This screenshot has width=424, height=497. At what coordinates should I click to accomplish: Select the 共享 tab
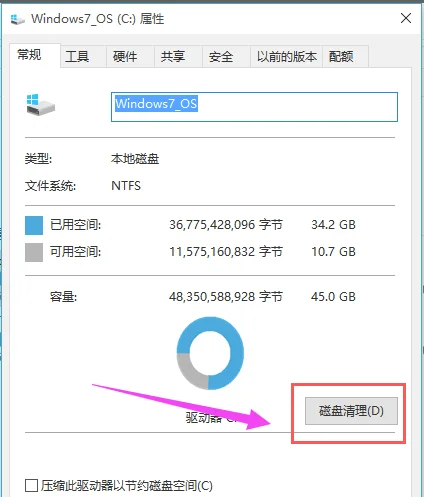pos(178,56)
